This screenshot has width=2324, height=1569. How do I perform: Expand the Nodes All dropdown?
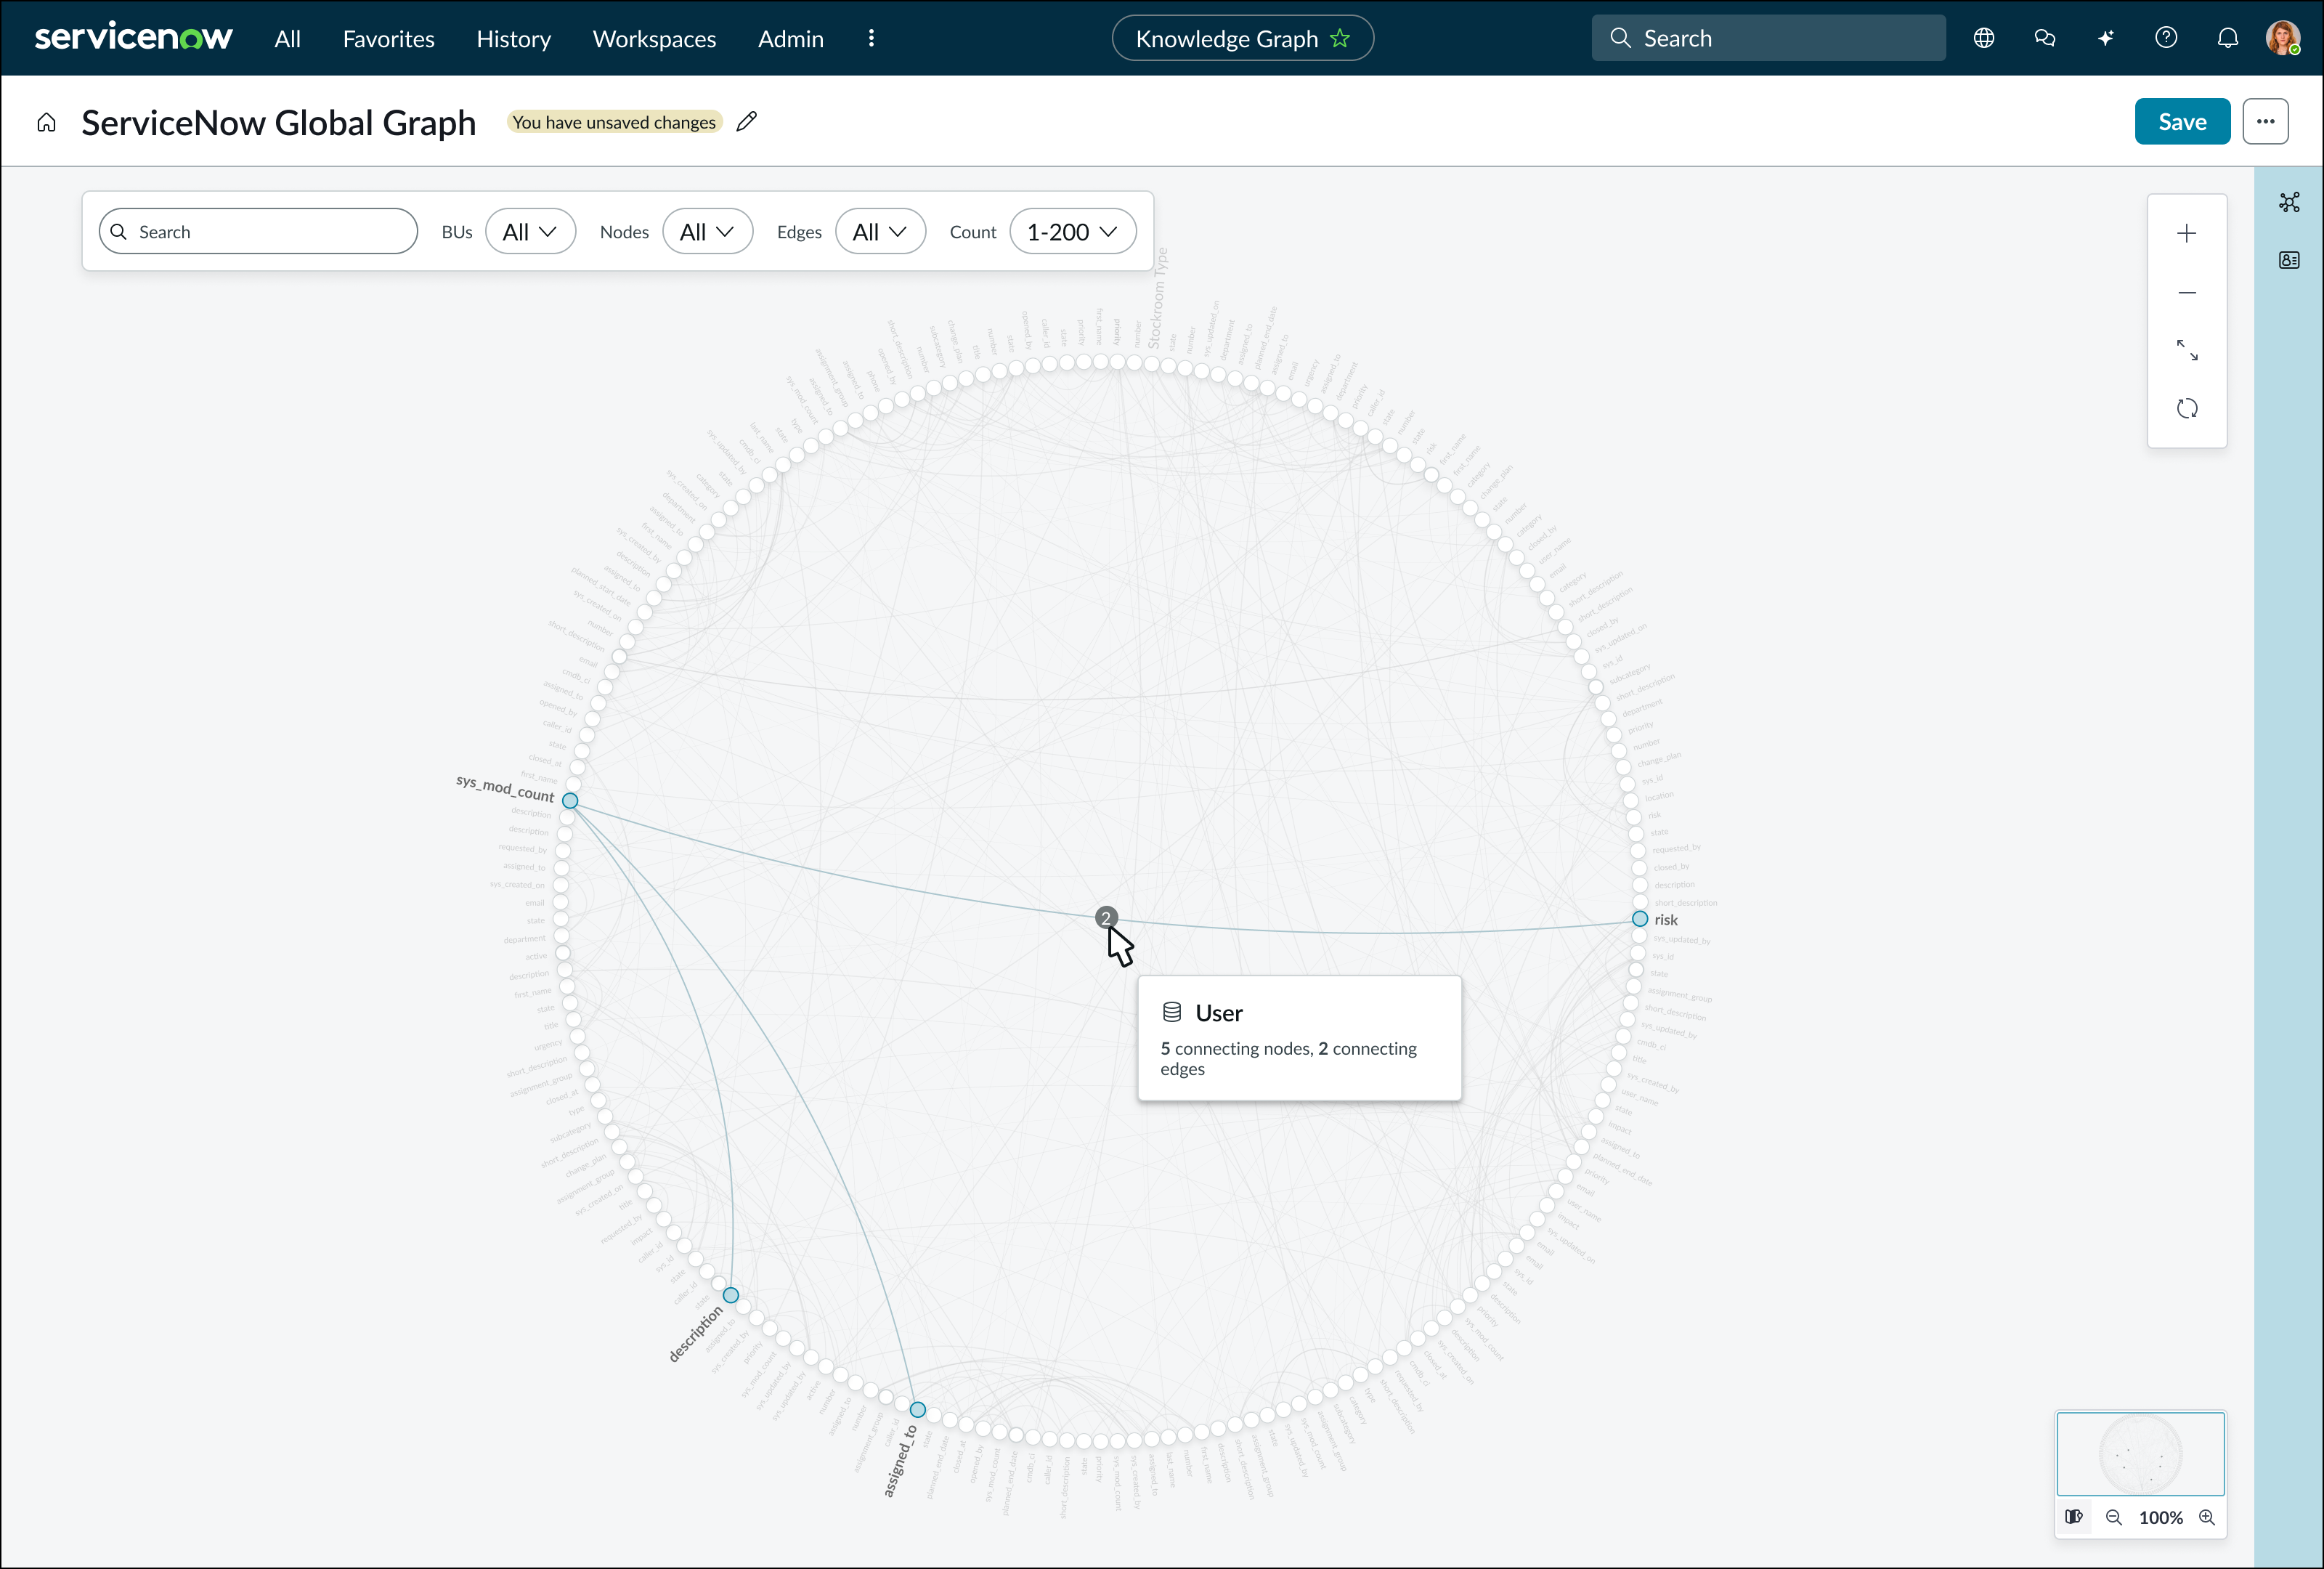tap(707, 231)
